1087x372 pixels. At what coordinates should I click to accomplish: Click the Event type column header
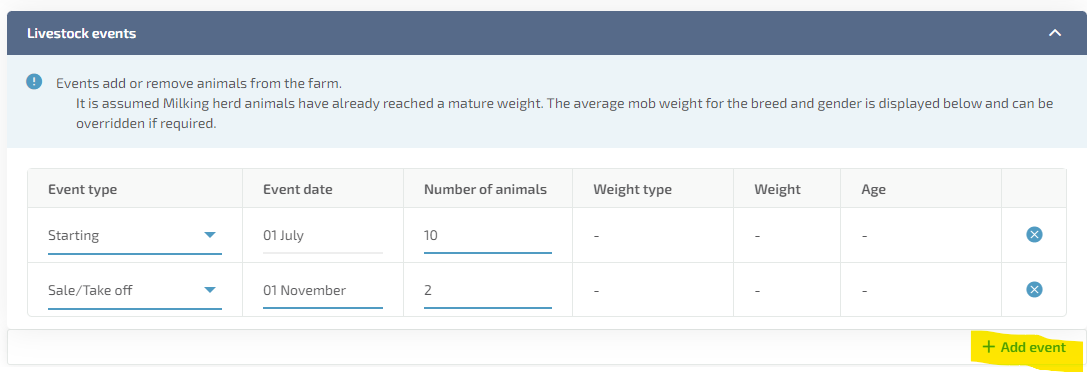(82, 189)
